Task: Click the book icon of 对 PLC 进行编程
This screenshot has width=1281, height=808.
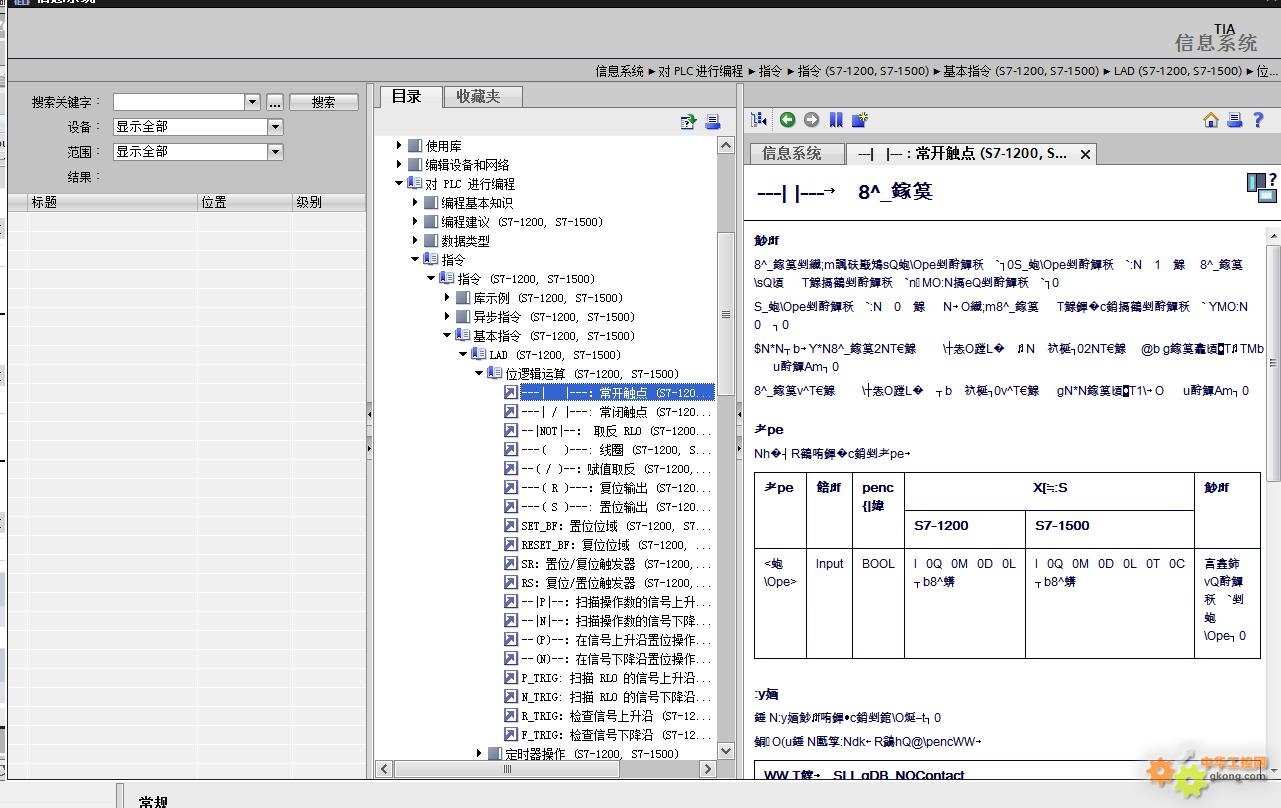Action: (x=415, y=184)
